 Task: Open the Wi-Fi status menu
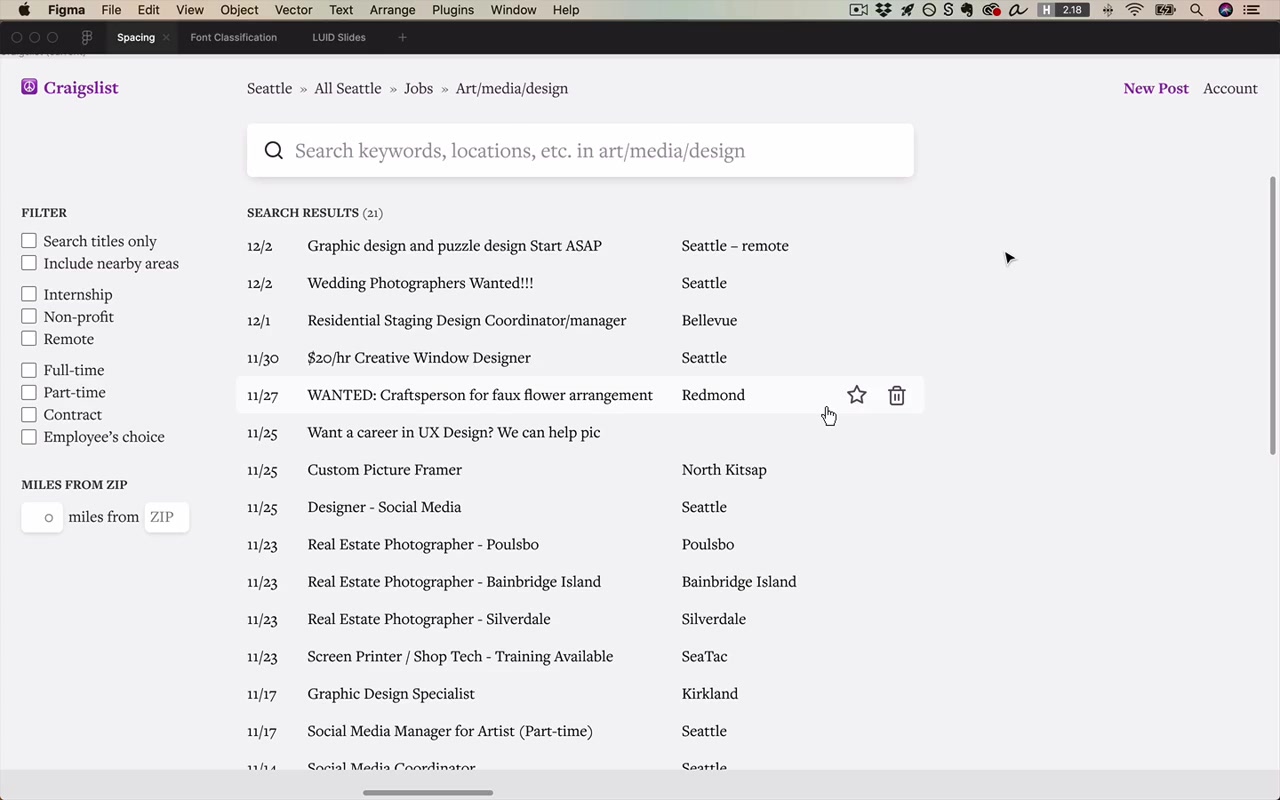point(1135,10)
